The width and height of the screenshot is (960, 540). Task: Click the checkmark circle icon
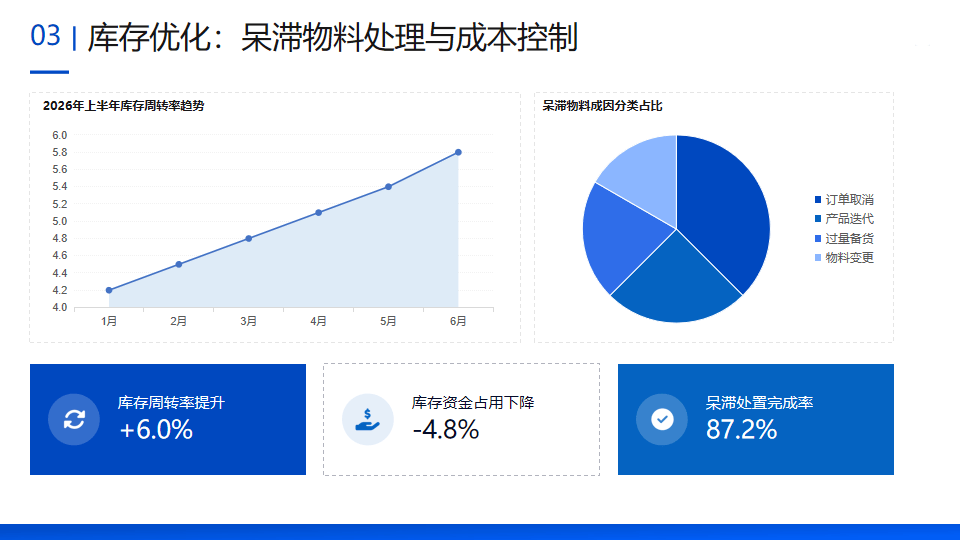pos(662,419)
